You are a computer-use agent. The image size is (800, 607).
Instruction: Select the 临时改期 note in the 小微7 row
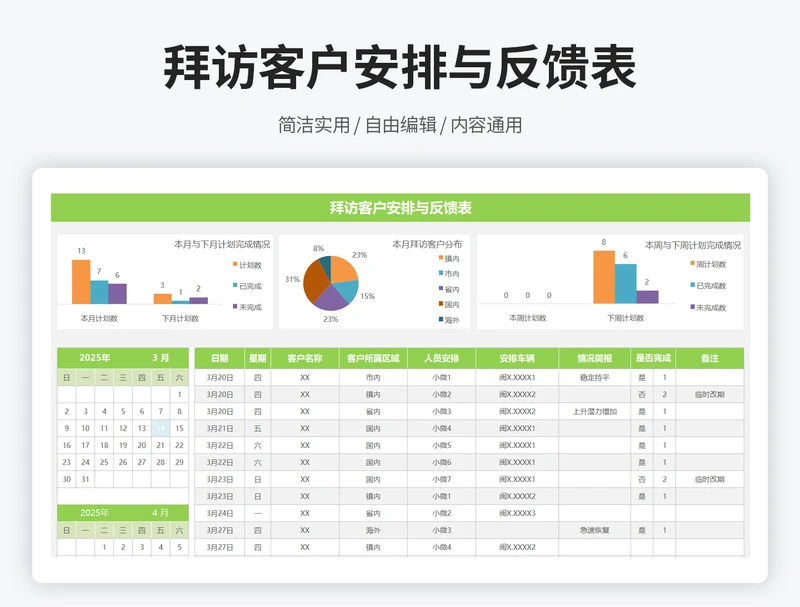(x=710, y=479)
